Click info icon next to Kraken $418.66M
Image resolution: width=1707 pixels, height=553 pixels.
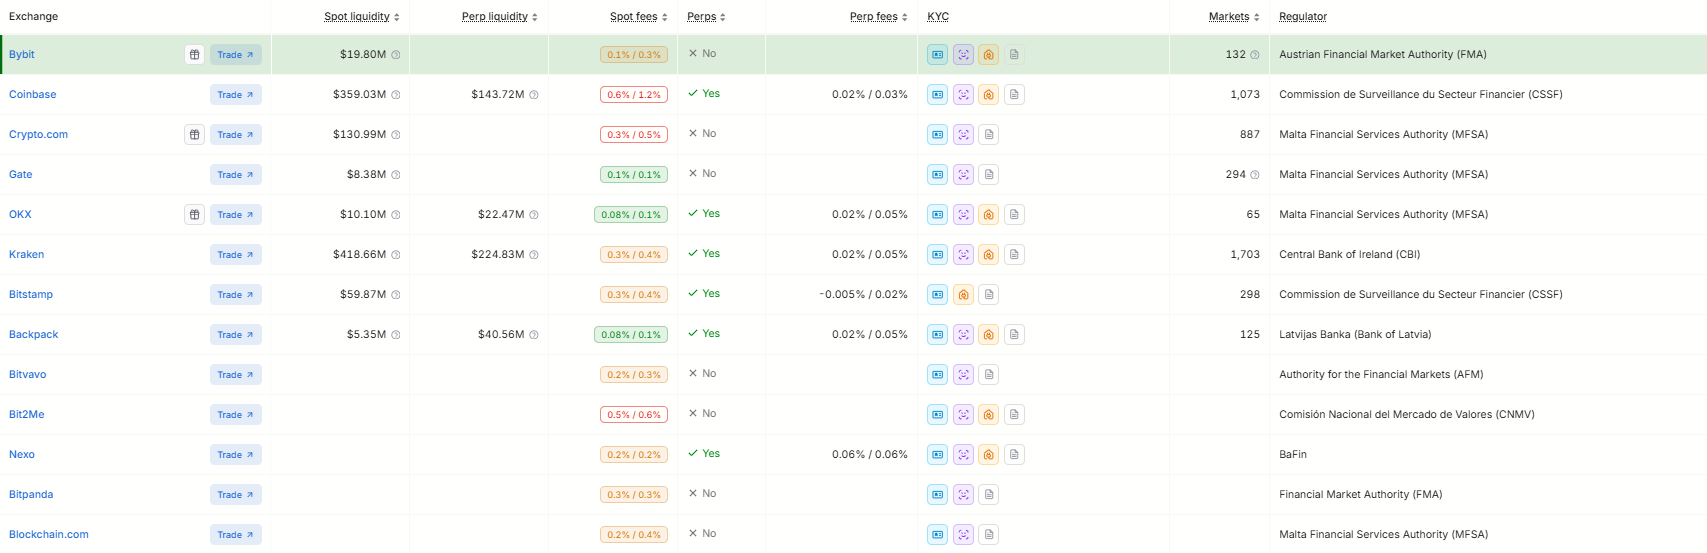point(396,255)
